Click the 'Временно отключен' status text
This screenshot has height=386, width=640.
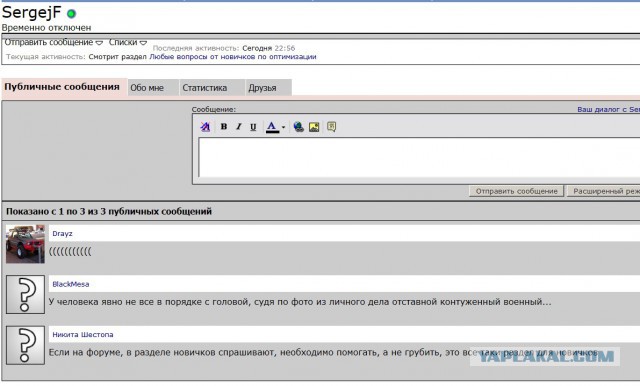(47, 28)
